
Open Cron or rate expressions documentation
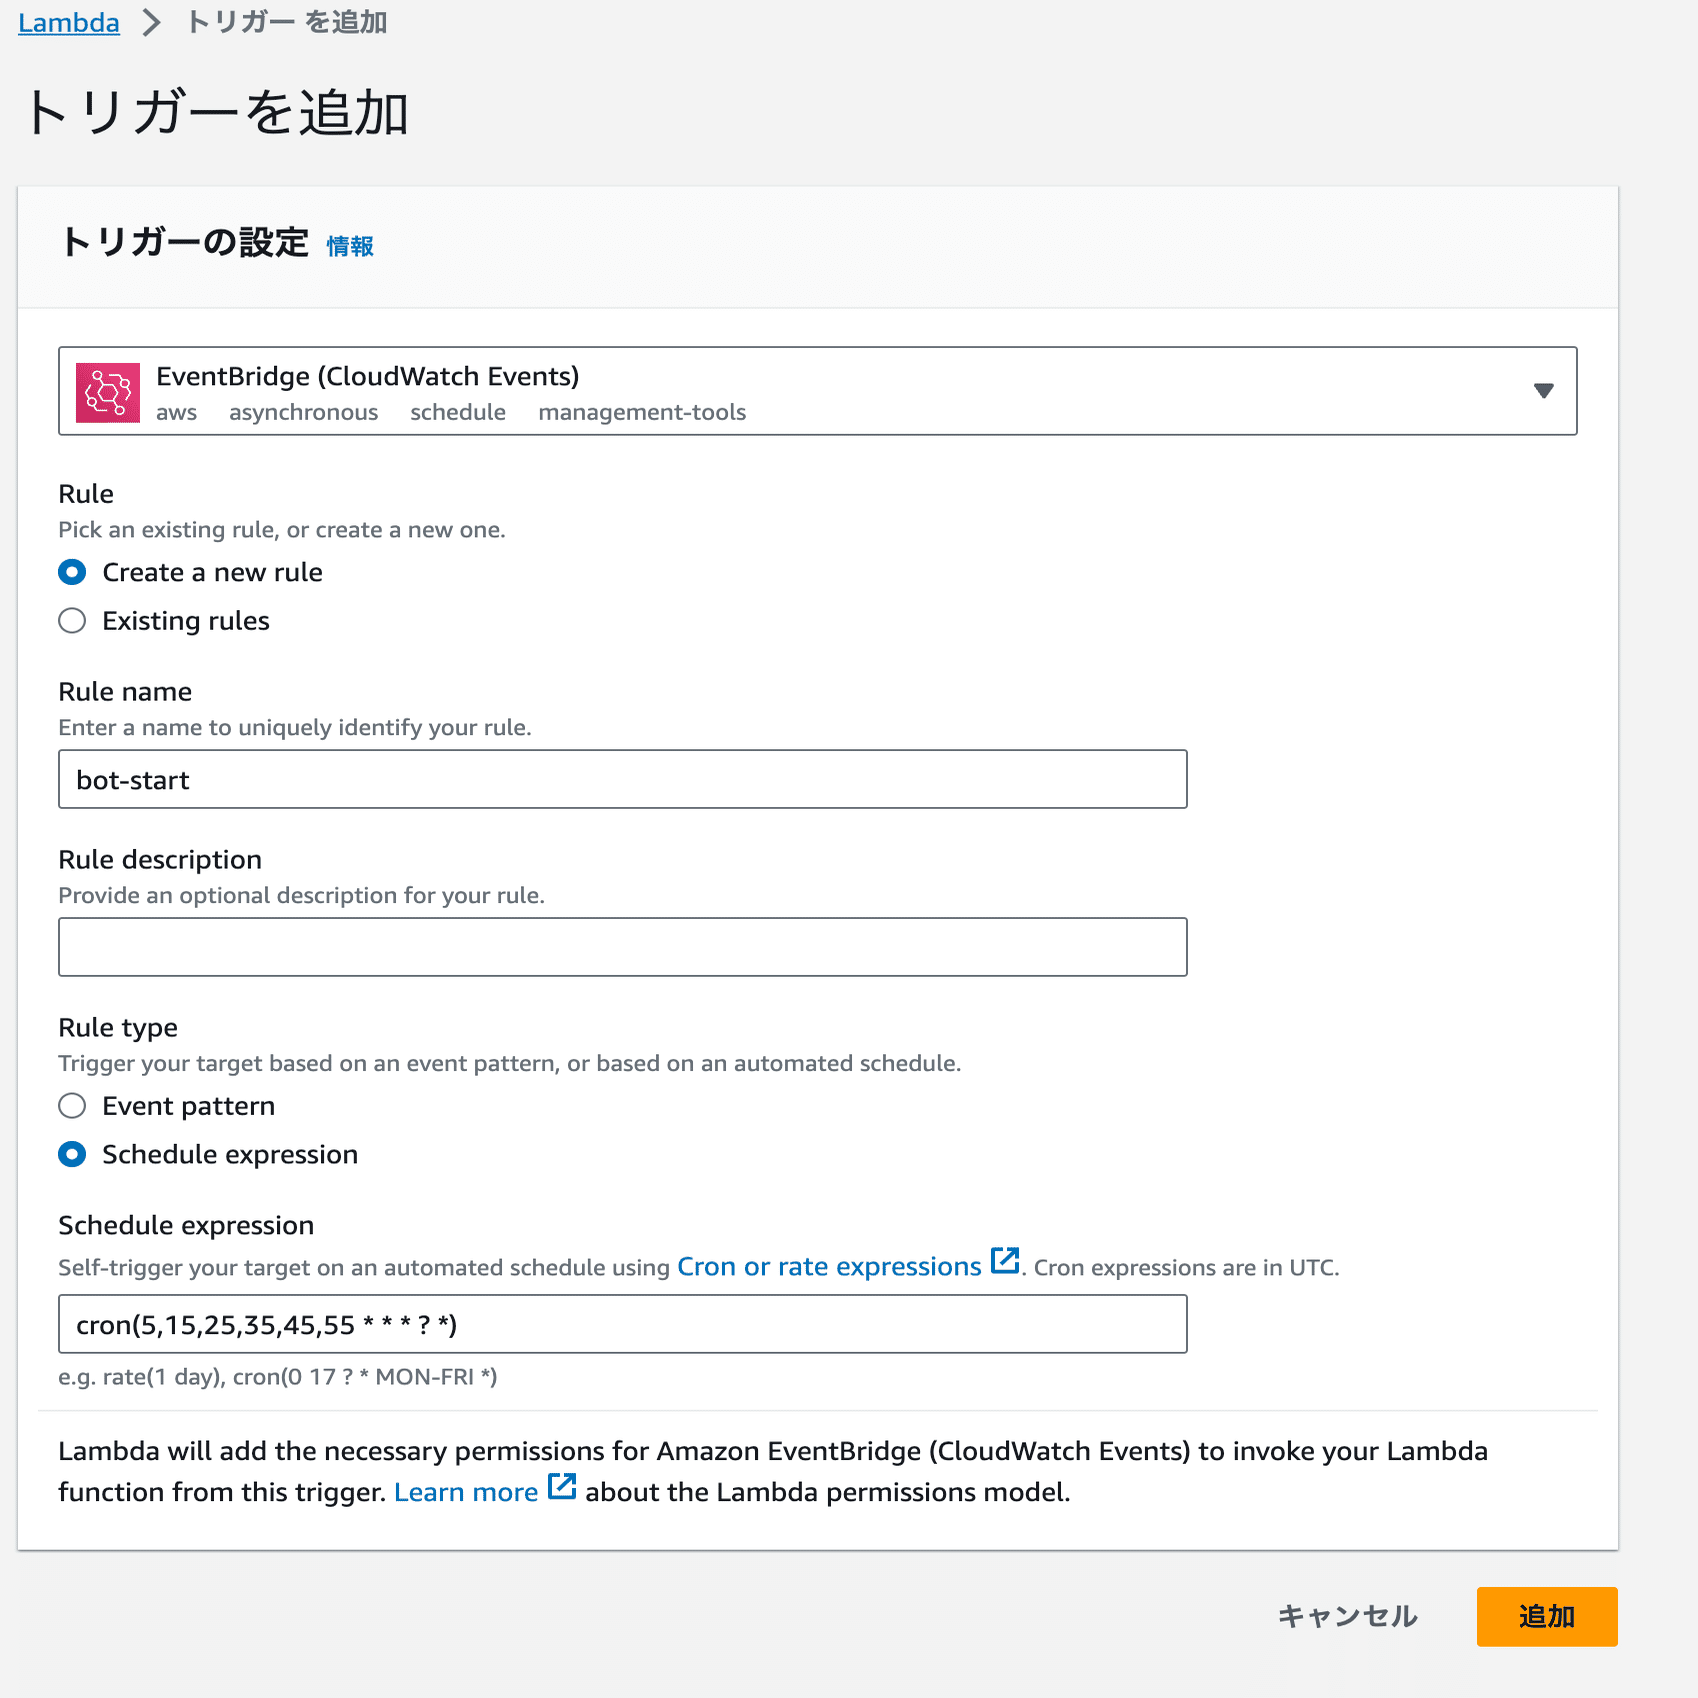coord(829,1267)
